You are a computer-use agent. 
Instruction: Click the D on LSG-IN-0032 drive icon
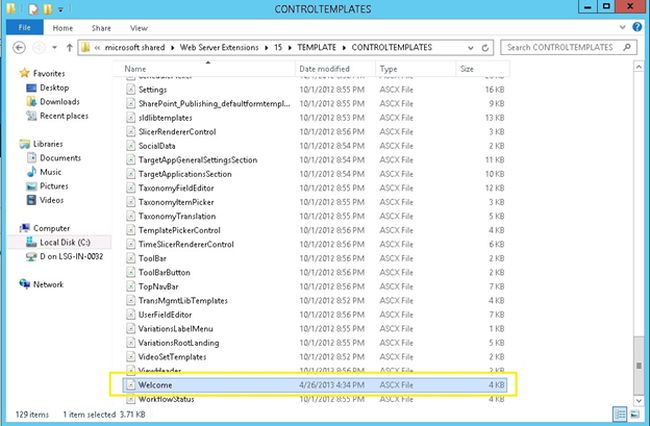coord(31,257)
